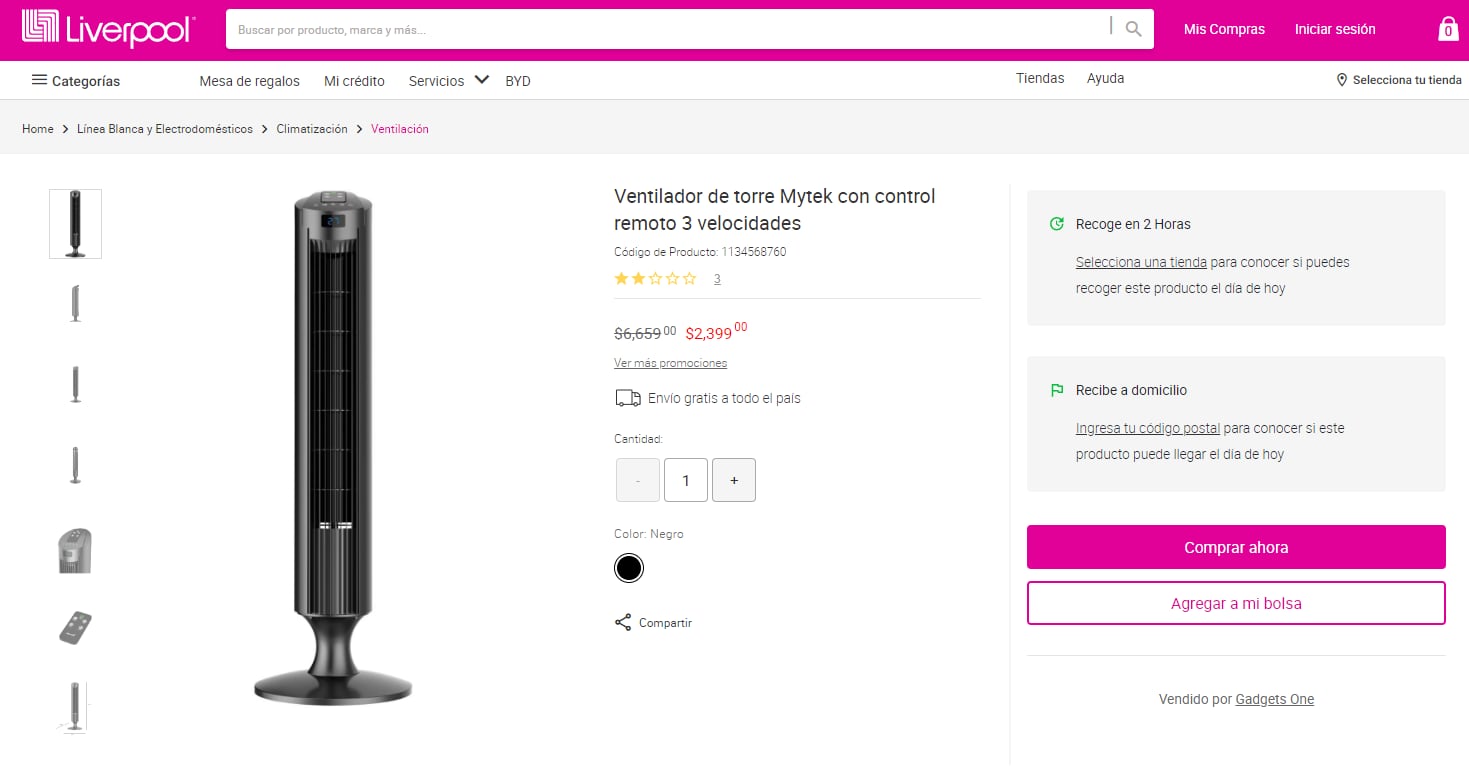Share the product via Compartir icon
Screen dimensions: 1469x782
click(622, 621)
